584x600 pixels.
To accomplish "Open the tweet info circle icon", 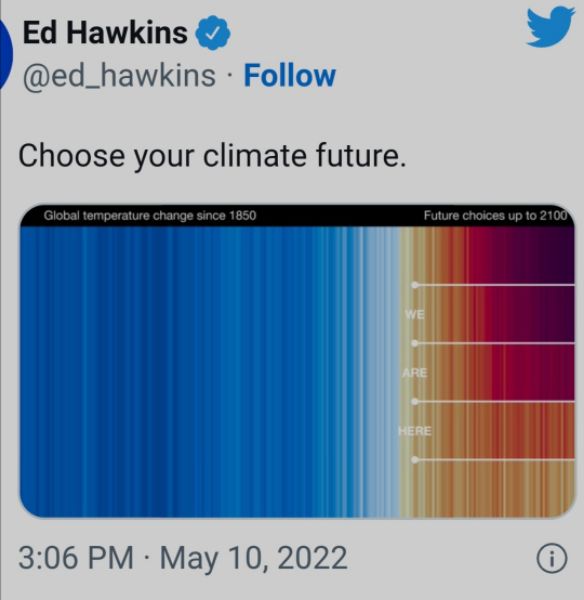I will pos(551,558).
